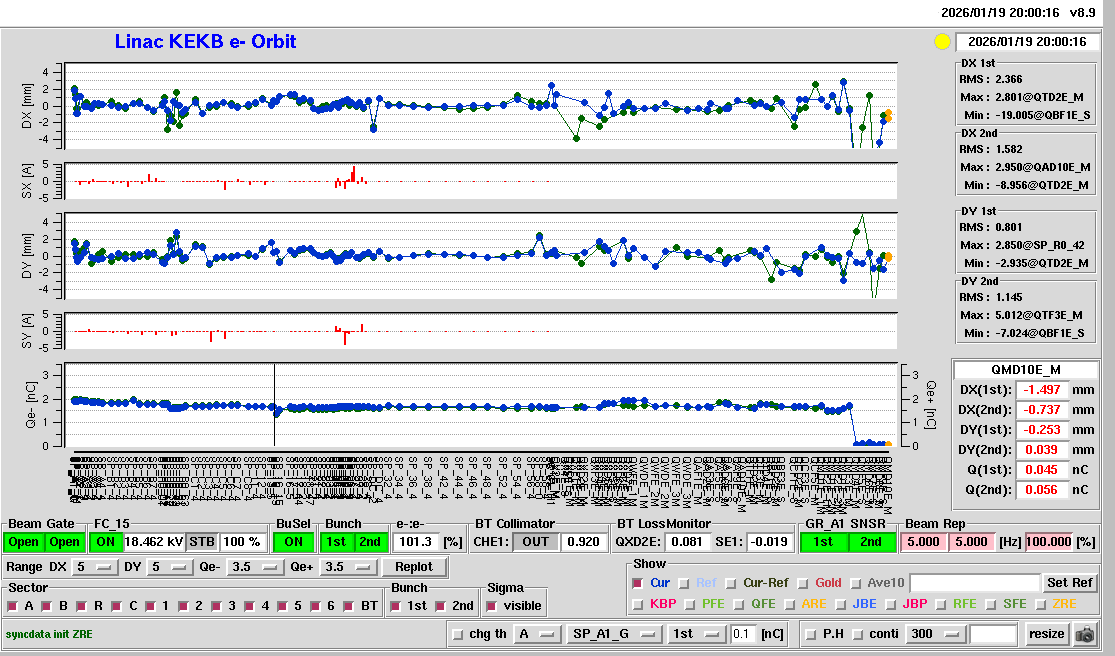Click the GR_A1 SNSR 2nd indicator
The height and width of the screenshot is (656, 1115).
coord(871,542)
